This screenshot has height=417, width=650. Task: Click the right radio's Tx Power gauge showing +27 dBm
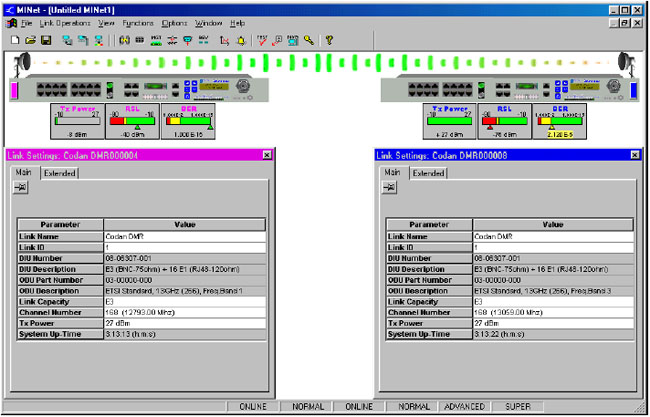pos(450,121)
